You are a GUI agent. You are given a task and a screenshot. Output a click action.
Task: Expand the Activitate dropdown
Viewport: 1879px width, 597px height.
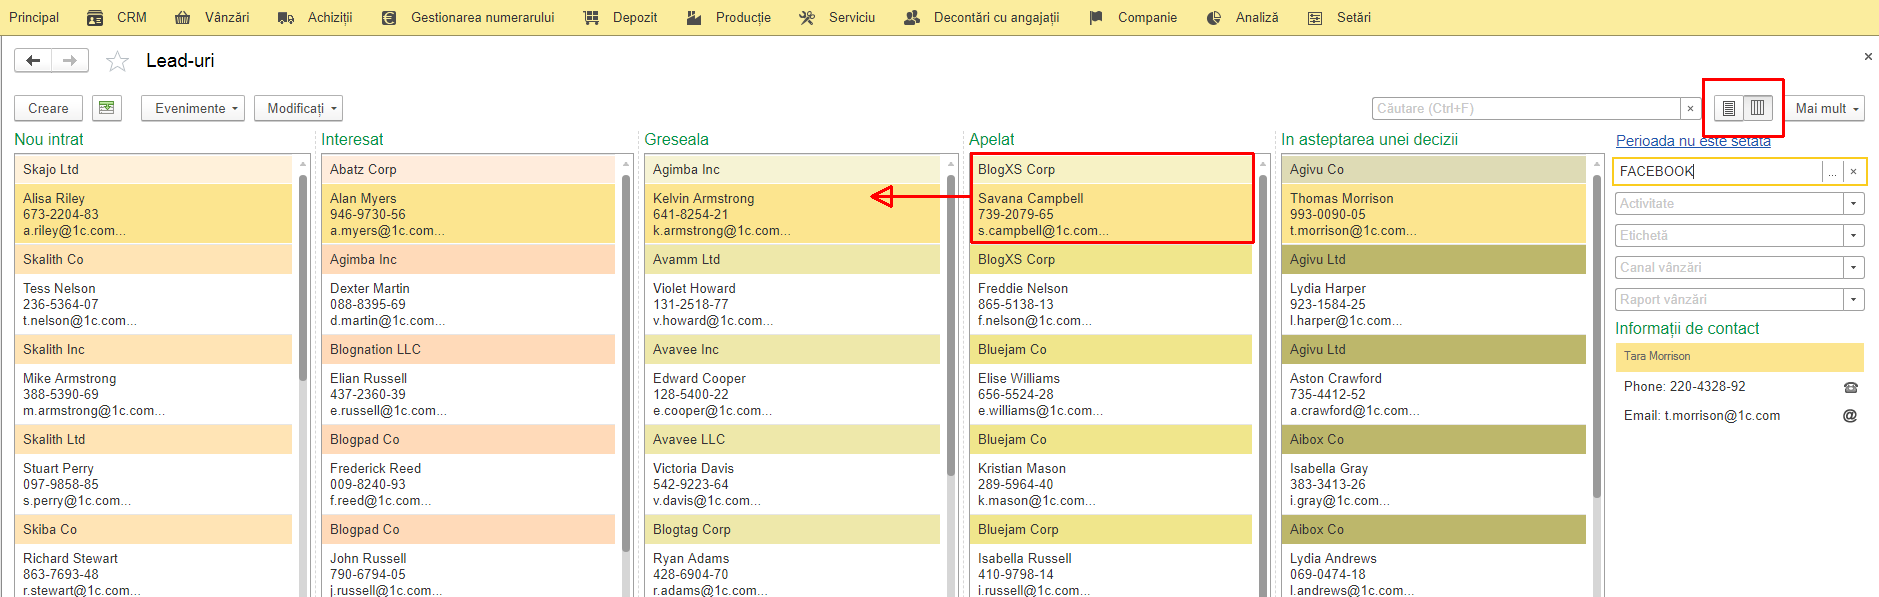pos(1854,204)
